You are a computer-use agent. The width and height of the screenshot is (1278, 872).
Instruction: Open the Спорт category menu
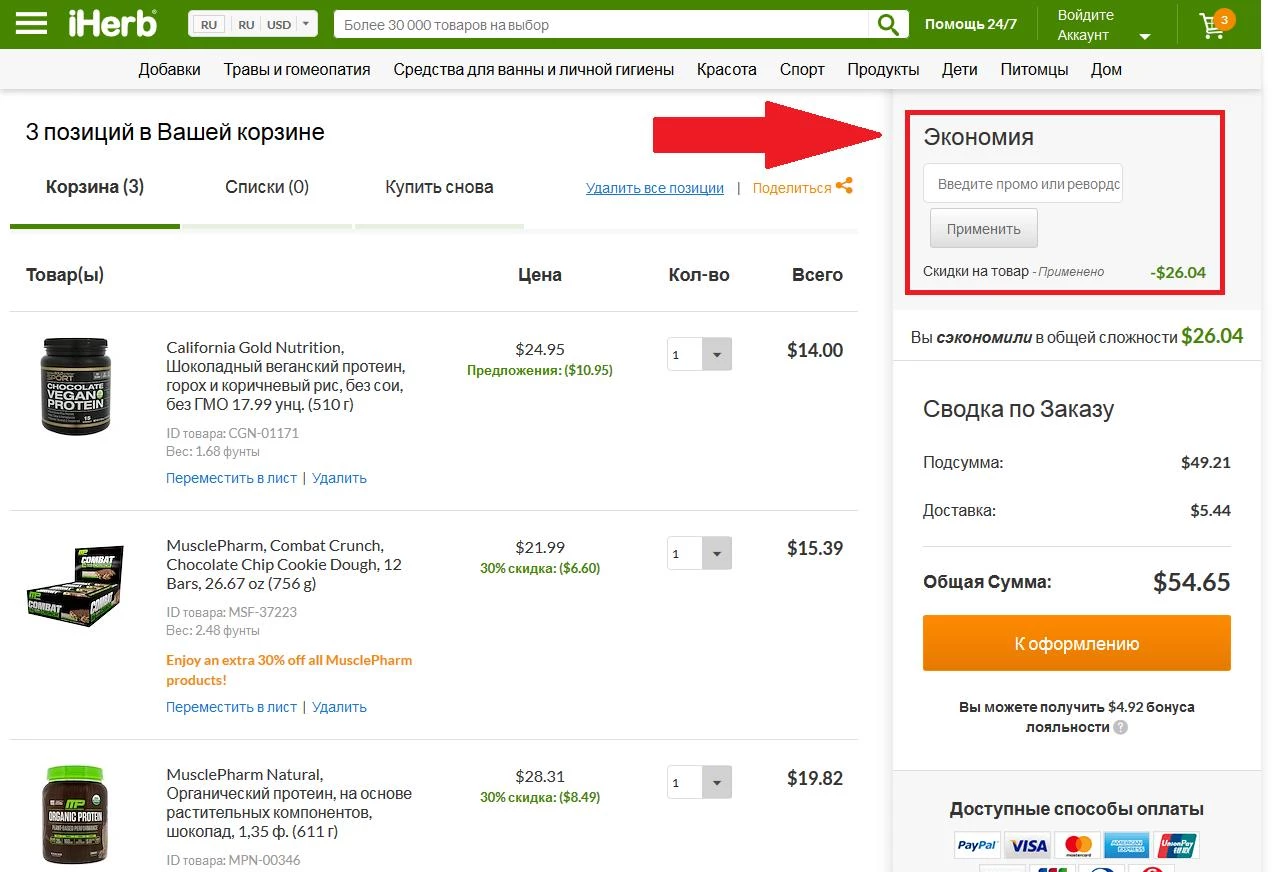point(802,69)
